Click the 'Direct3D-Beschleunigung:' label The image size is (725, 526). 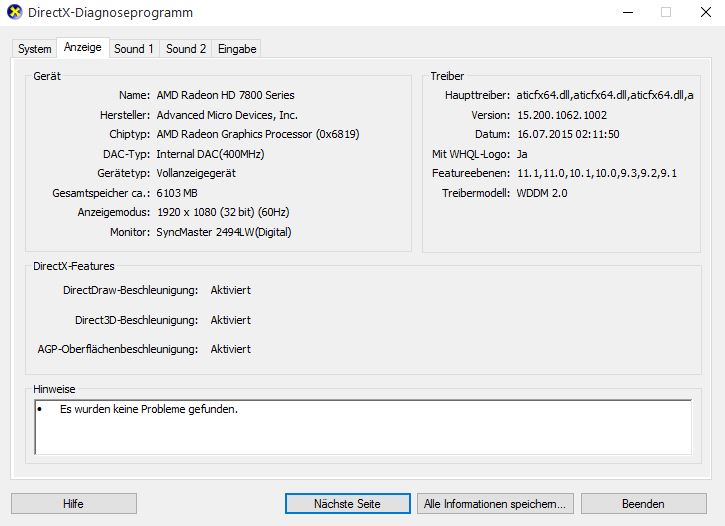coord(136,320)
